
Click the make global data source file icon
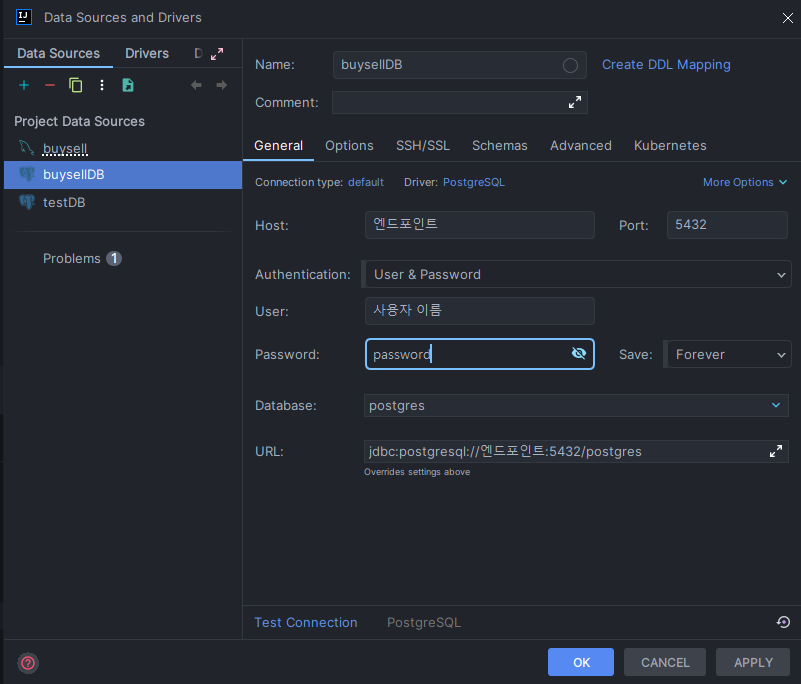(x=128, y=85)
